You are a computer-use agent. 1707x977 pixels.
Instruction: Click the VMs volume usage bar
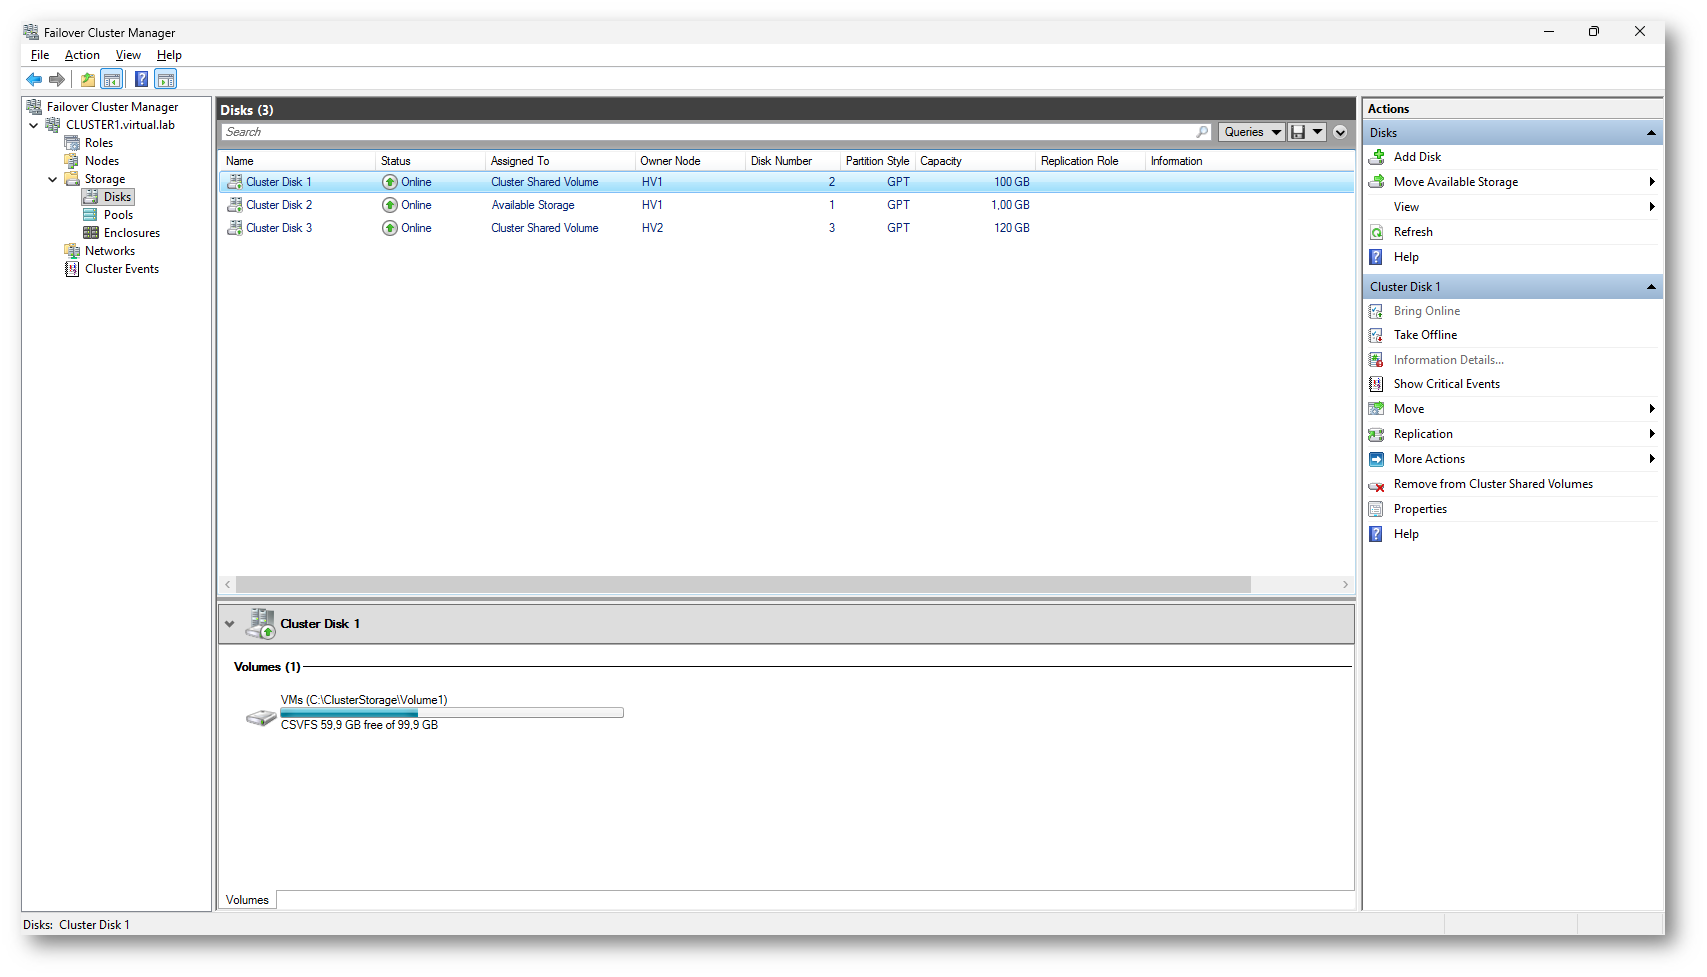(451, 713)
